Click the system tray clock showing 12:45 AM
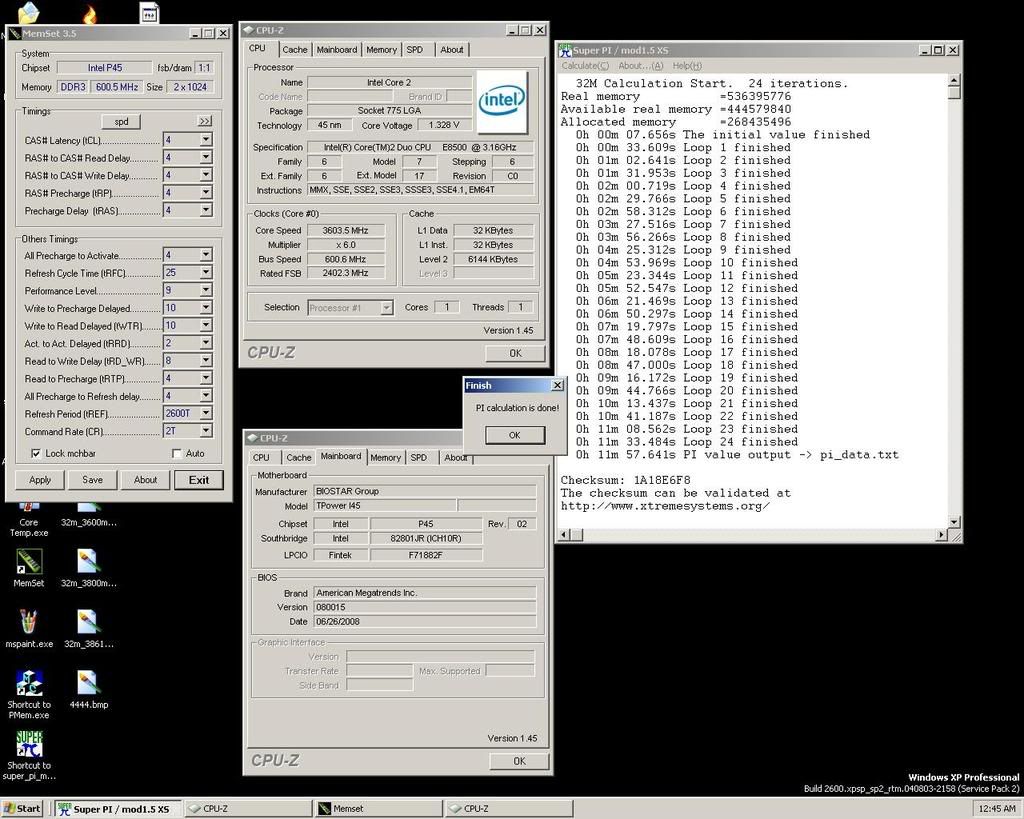1024x819 pixels. (x=997, y=809)
